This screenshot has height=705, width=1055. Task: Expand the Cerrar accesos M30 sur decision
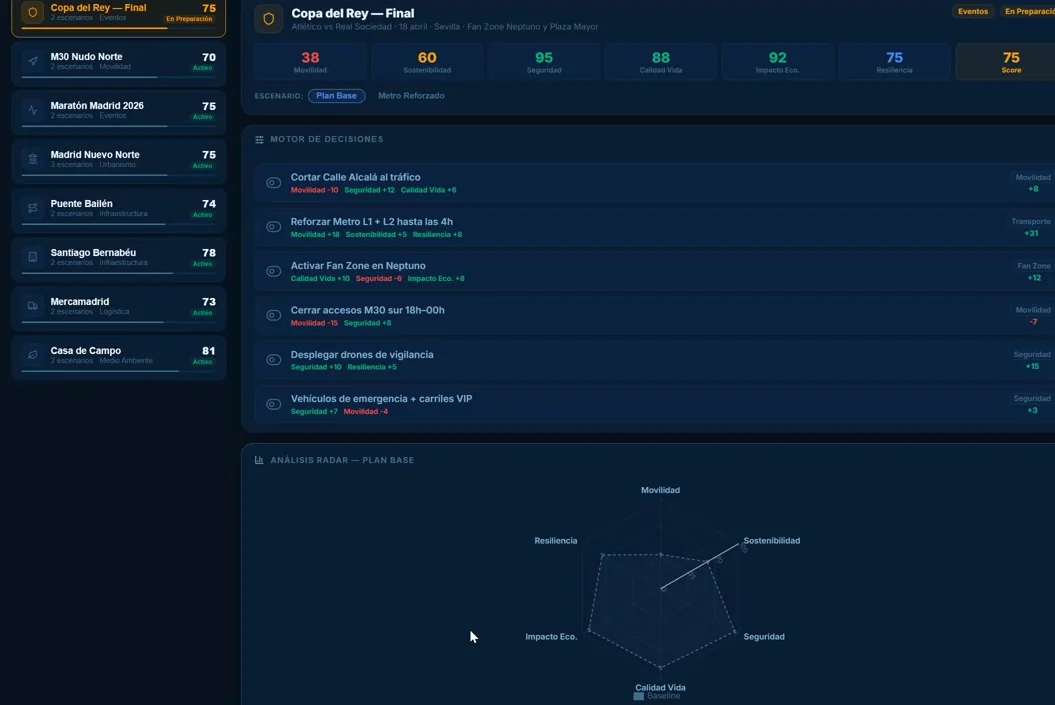(x=271, y=314)
